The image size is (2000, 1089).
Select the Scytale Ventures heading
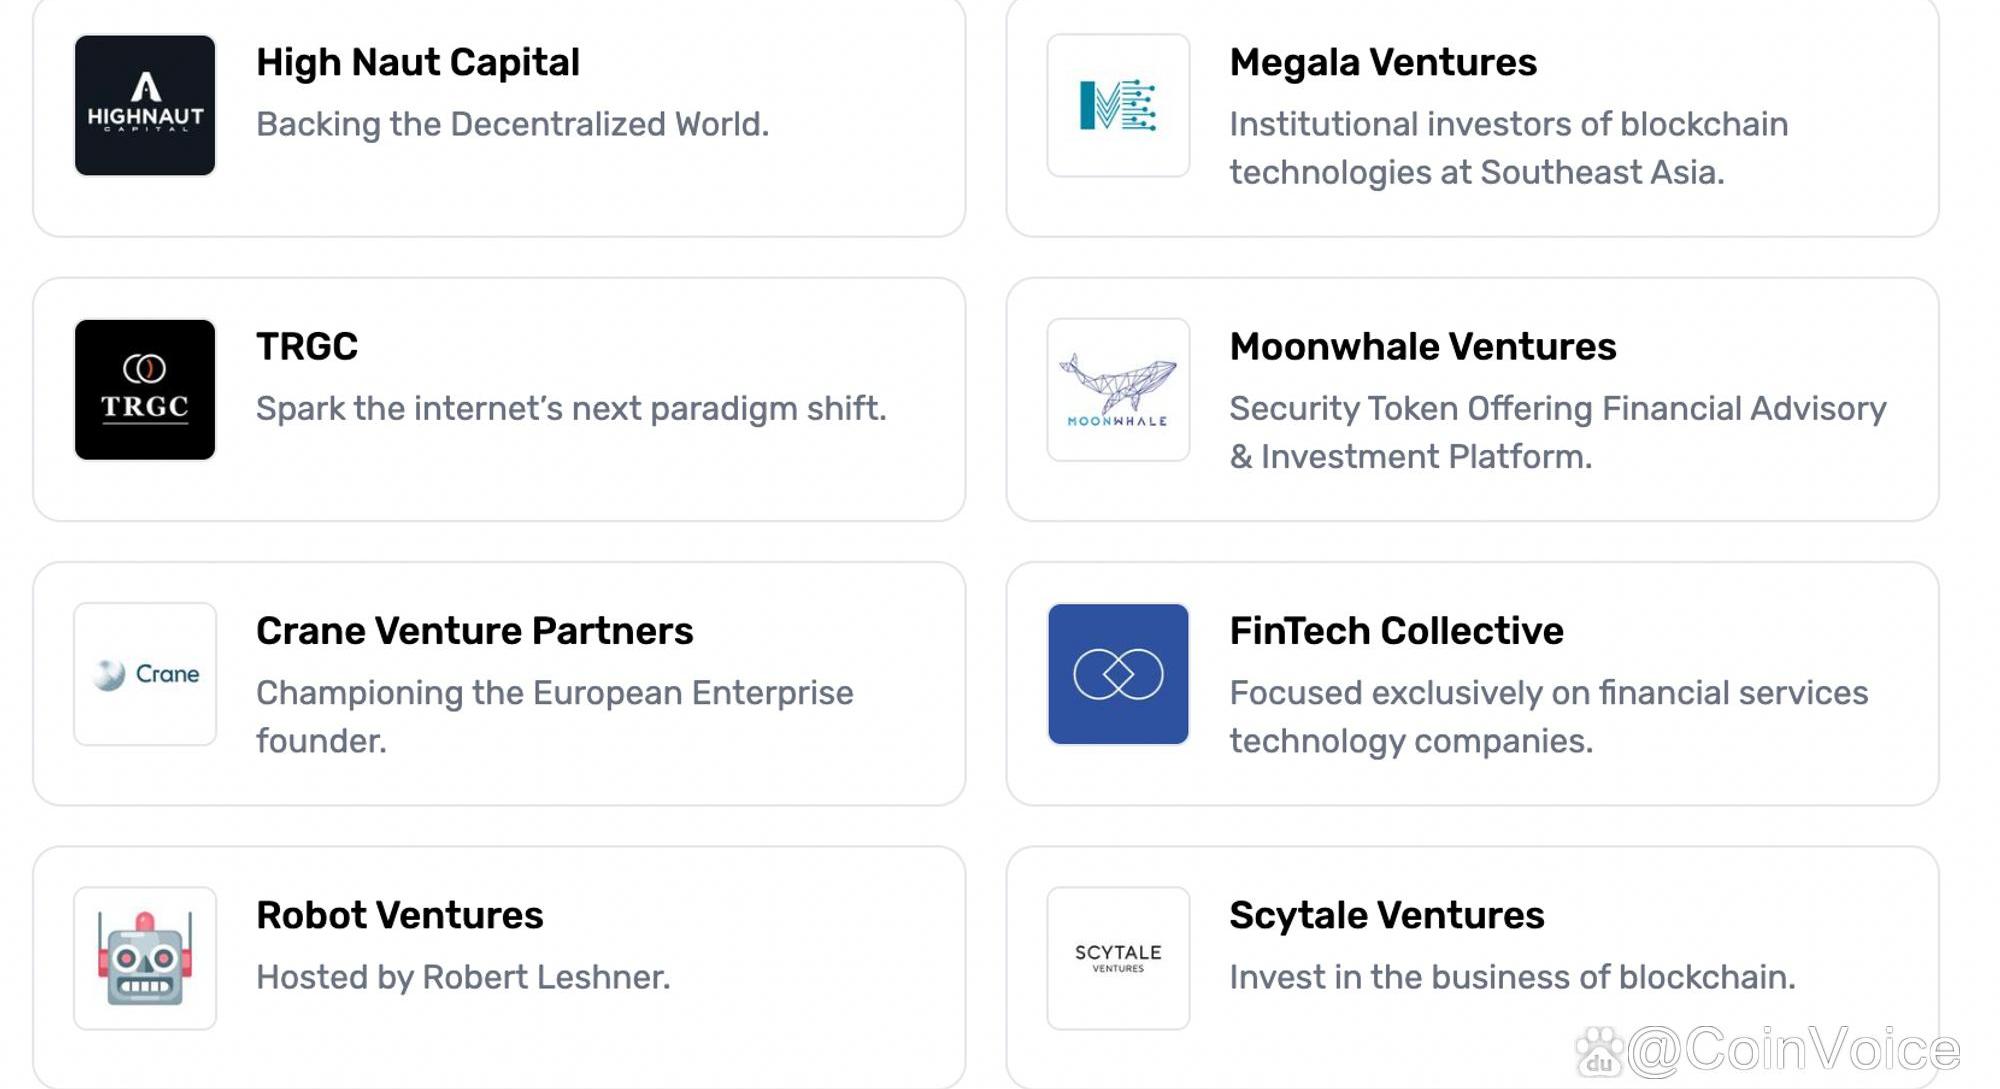pos(1386,915)
